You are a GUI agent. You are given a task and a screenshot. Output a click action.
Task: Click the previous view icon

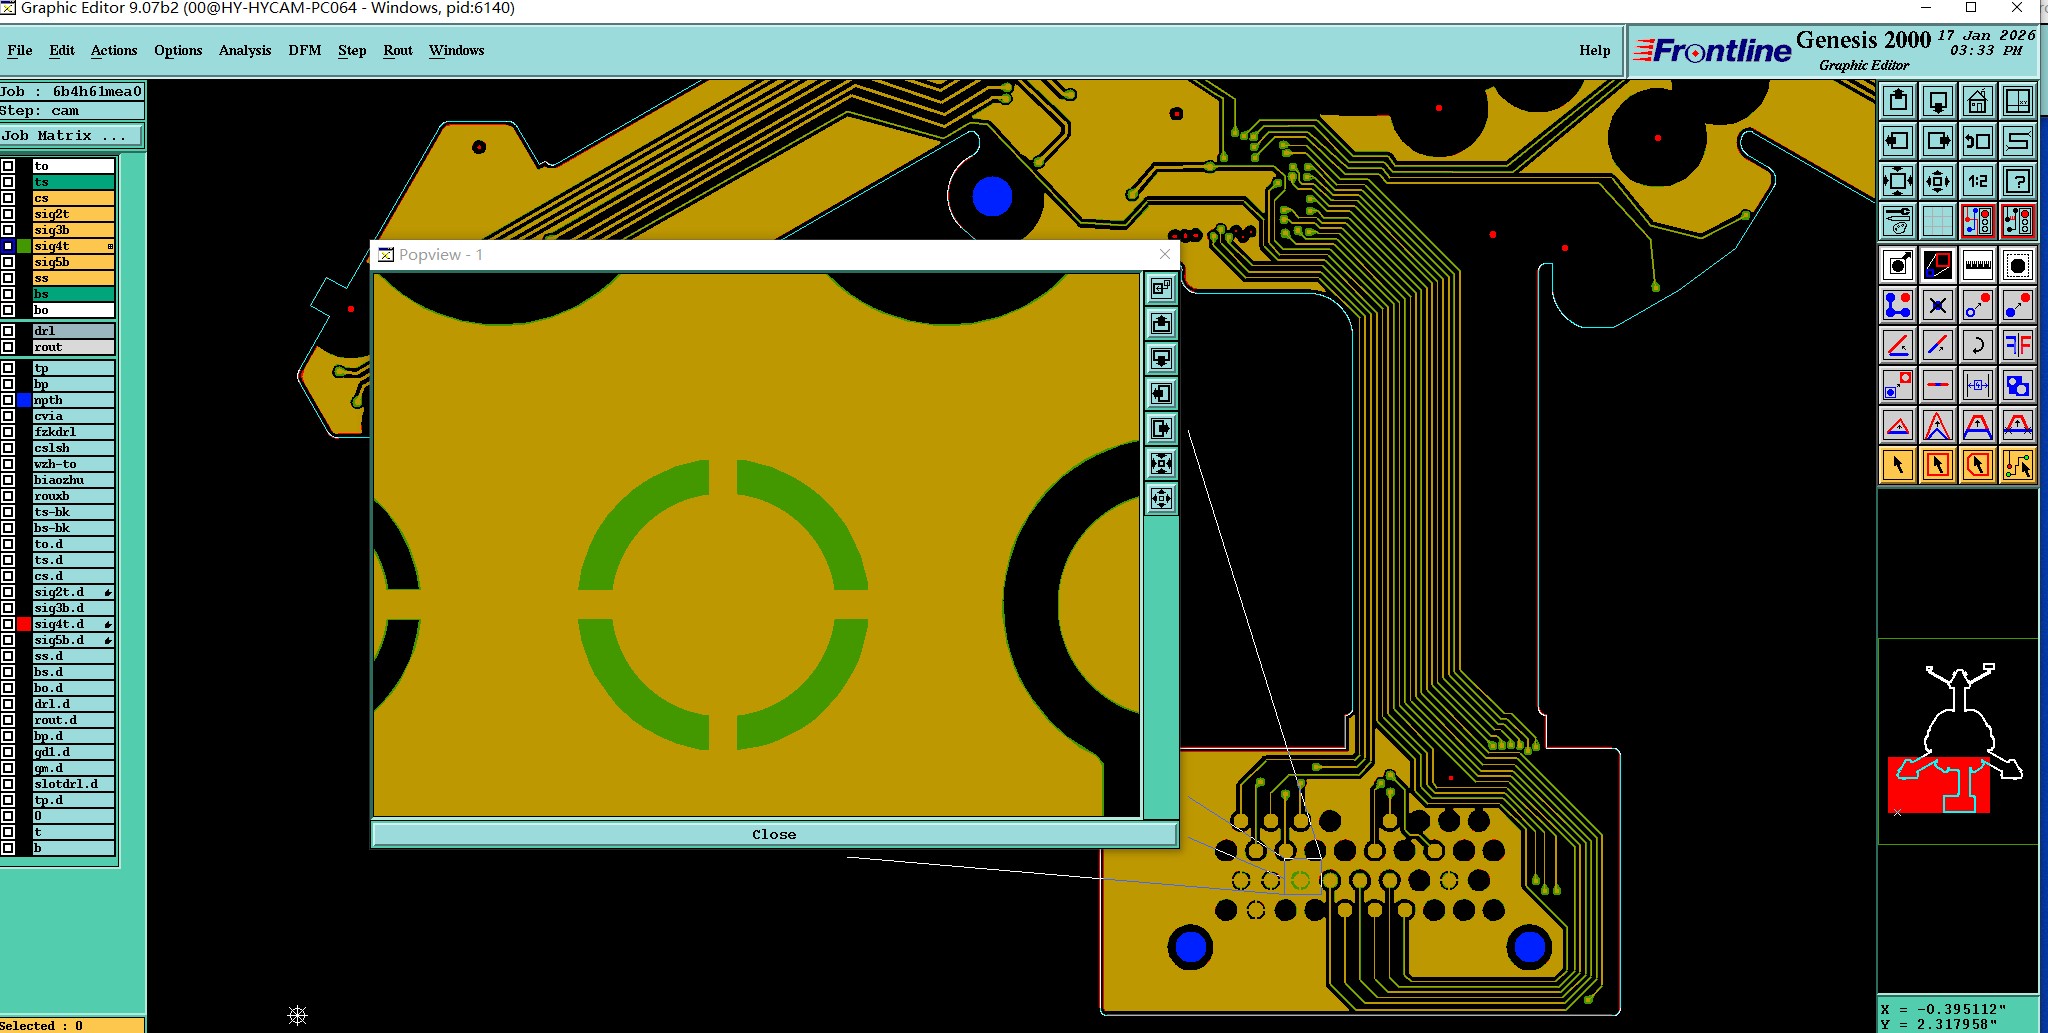[1978, 141]
